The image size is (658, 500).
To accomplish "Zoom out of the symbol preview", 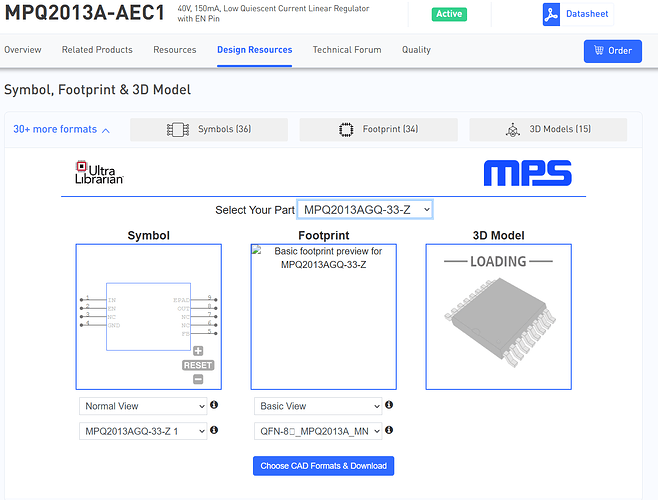I will [198, 378].
